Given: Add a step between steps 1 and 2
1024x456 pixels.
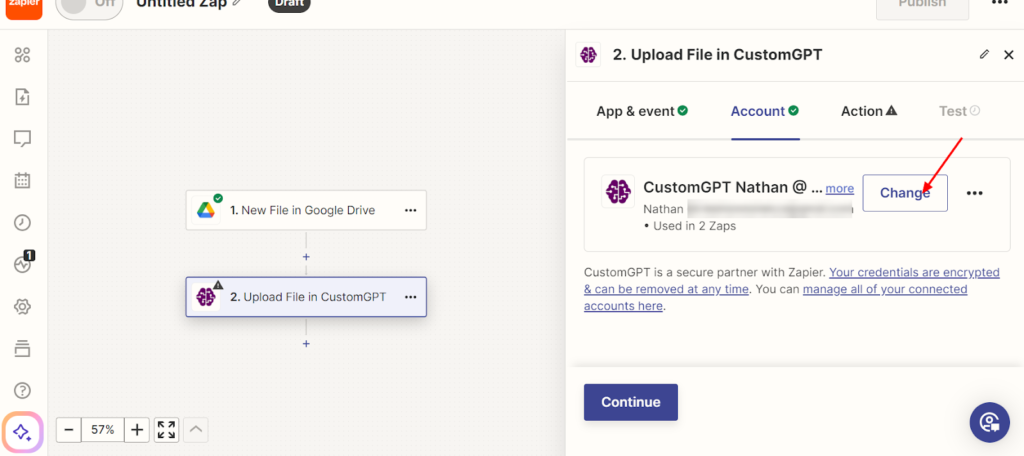Looking at the screenshot, I should (x=306, y=257).
